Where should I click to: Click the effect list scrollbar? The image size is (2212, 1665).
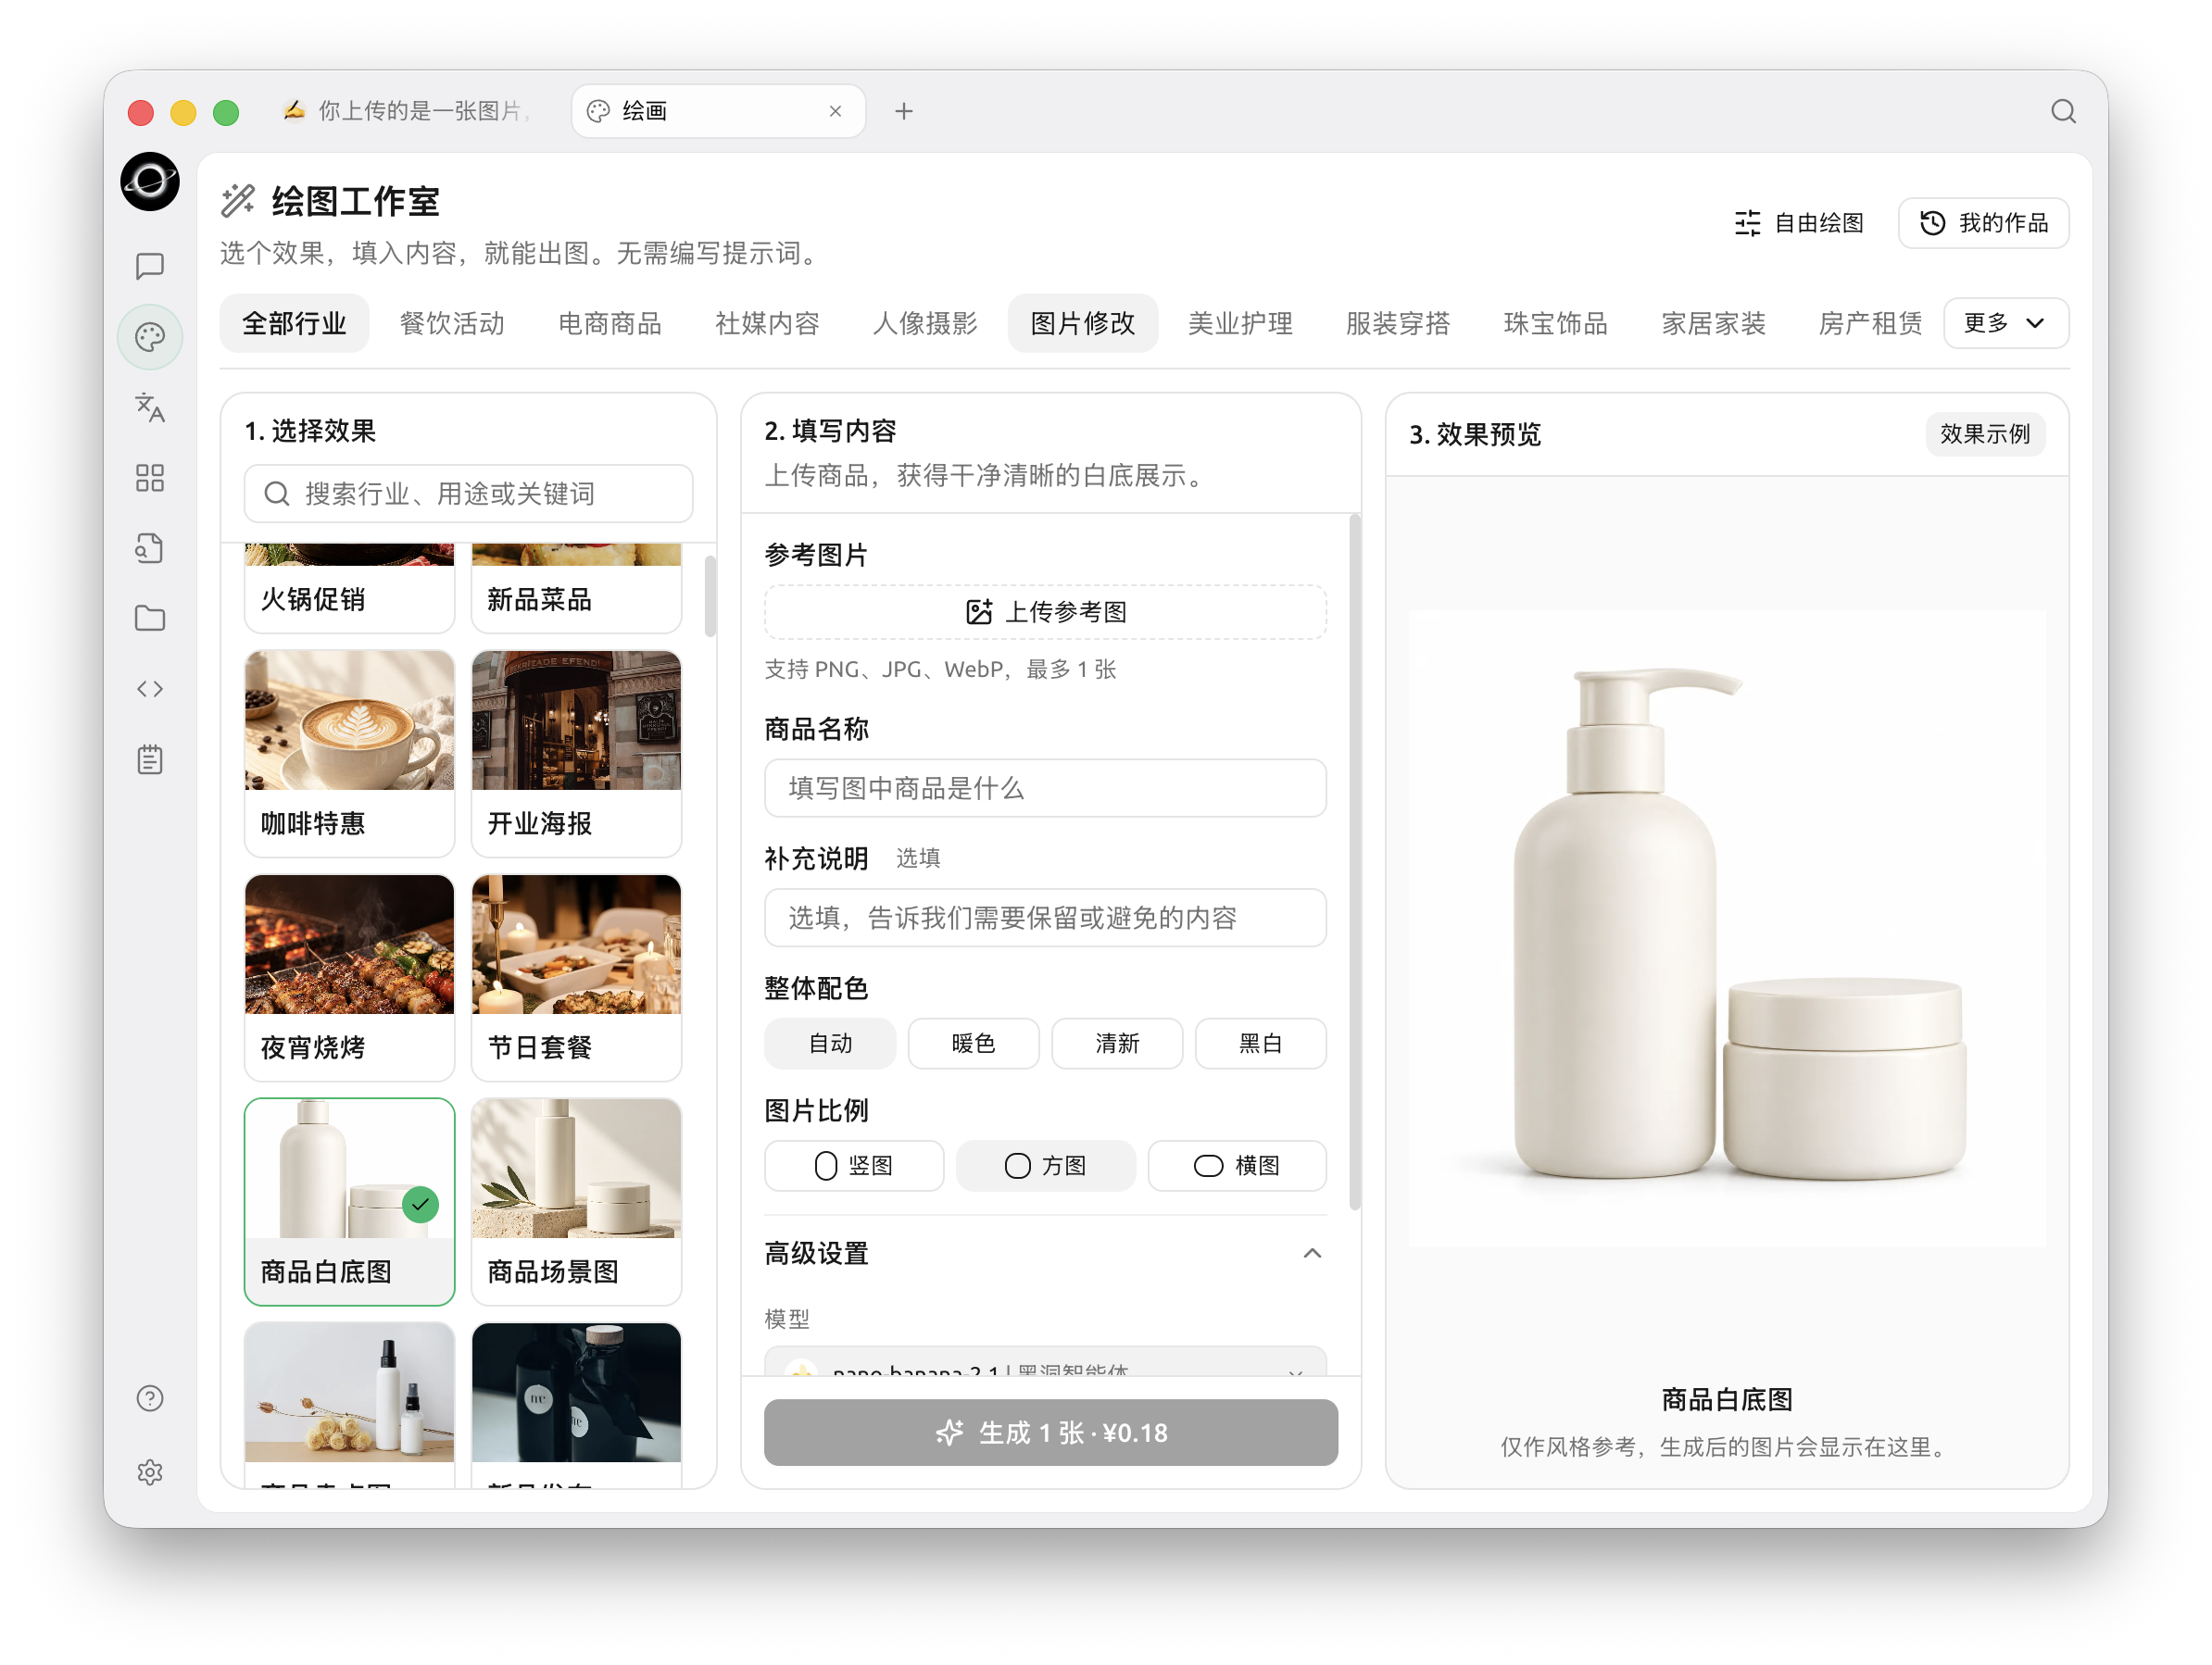coord(710,596)
